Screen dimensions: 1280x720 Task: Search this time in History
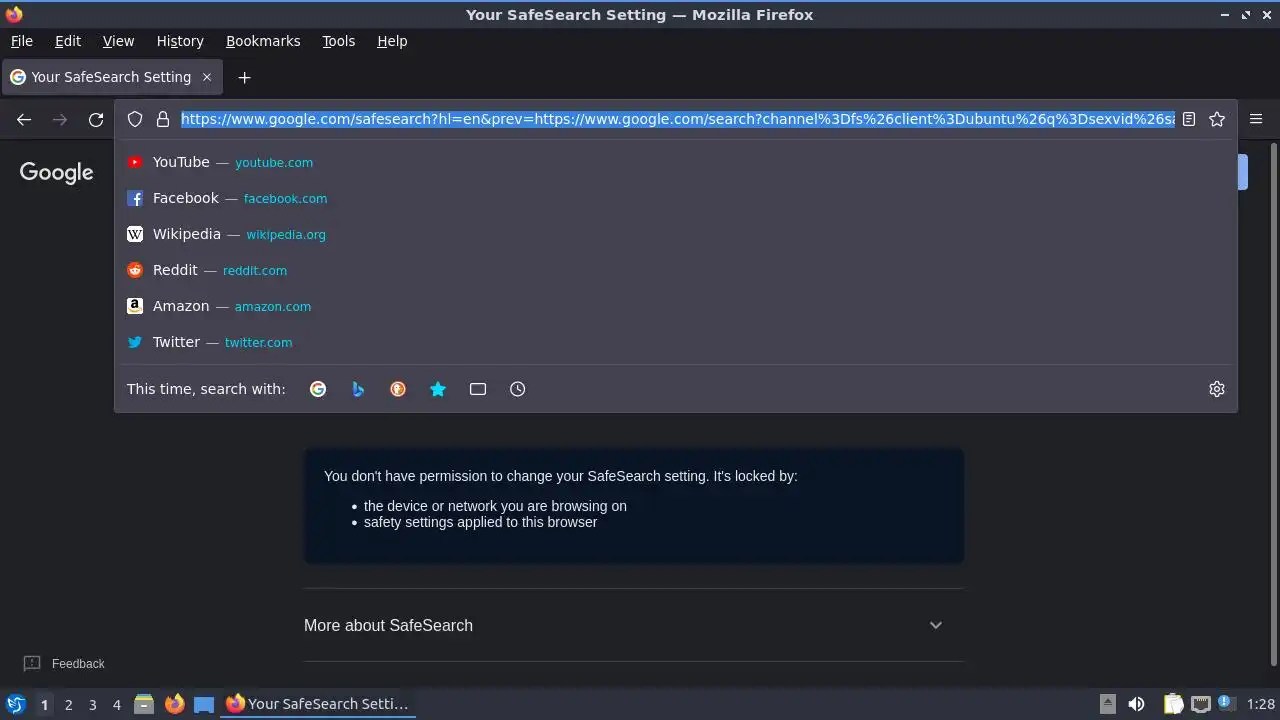tap(518, 389)
